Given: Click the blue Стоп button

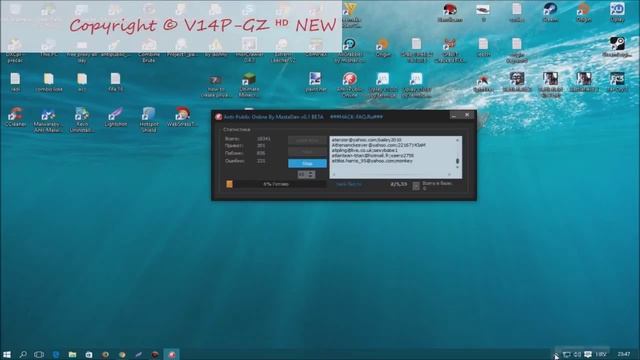Looking at the screenshot, I should click(x=307, y=163).
